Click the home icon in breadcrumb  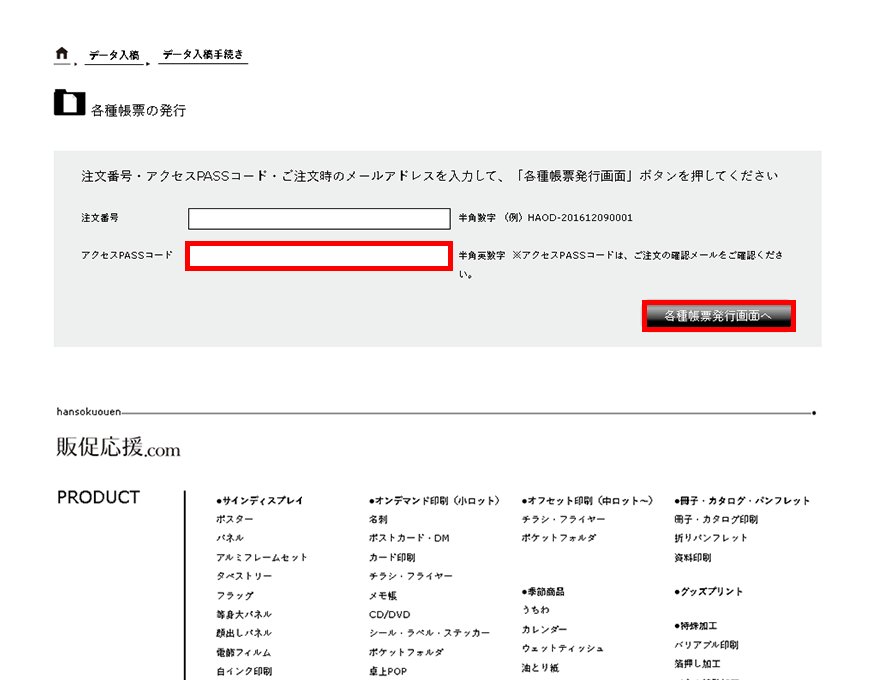pos(62,54)
